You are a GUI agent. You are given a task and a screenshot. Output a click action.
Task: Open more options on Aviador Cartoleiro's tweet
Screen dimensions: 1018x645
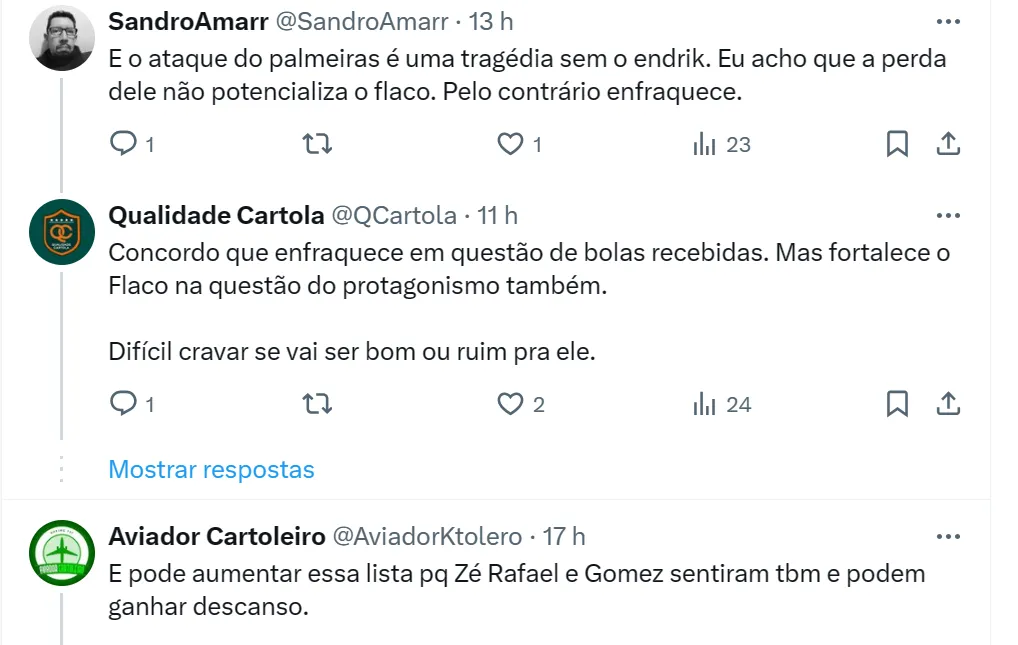[x=947, y=537]
